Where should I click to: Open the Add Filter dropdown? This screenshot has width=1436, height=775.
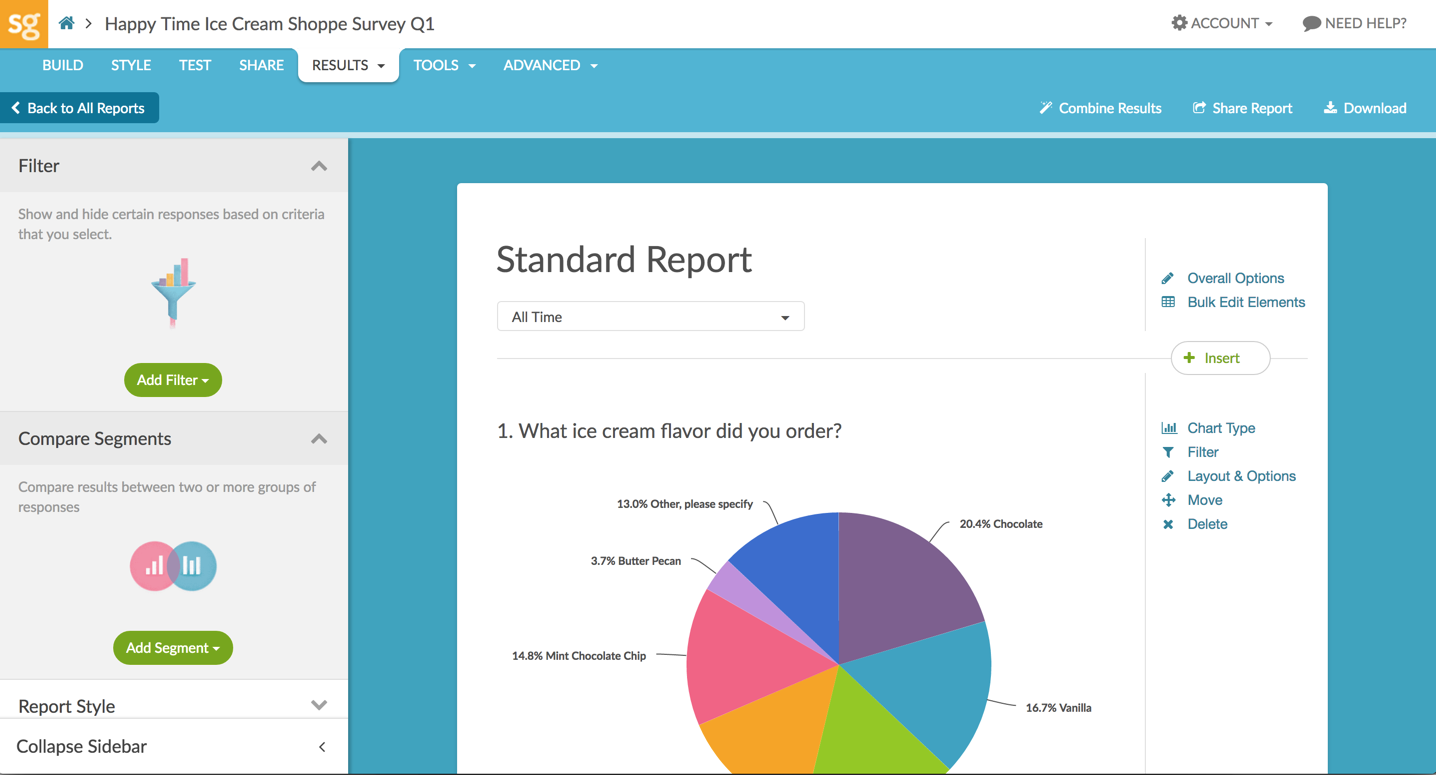tap(173, 380)
